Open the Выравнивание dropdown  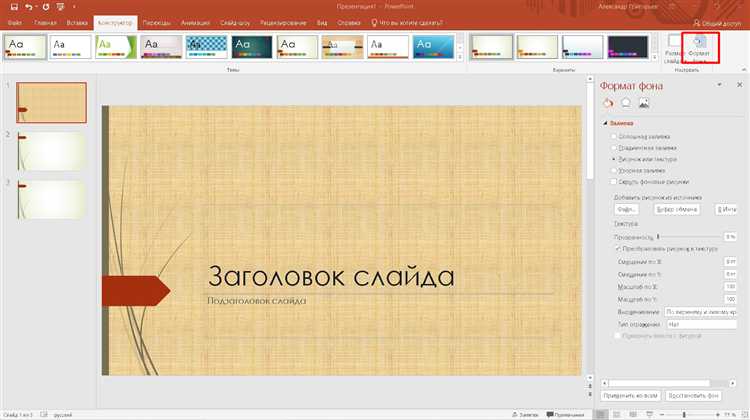click(701, 311)
